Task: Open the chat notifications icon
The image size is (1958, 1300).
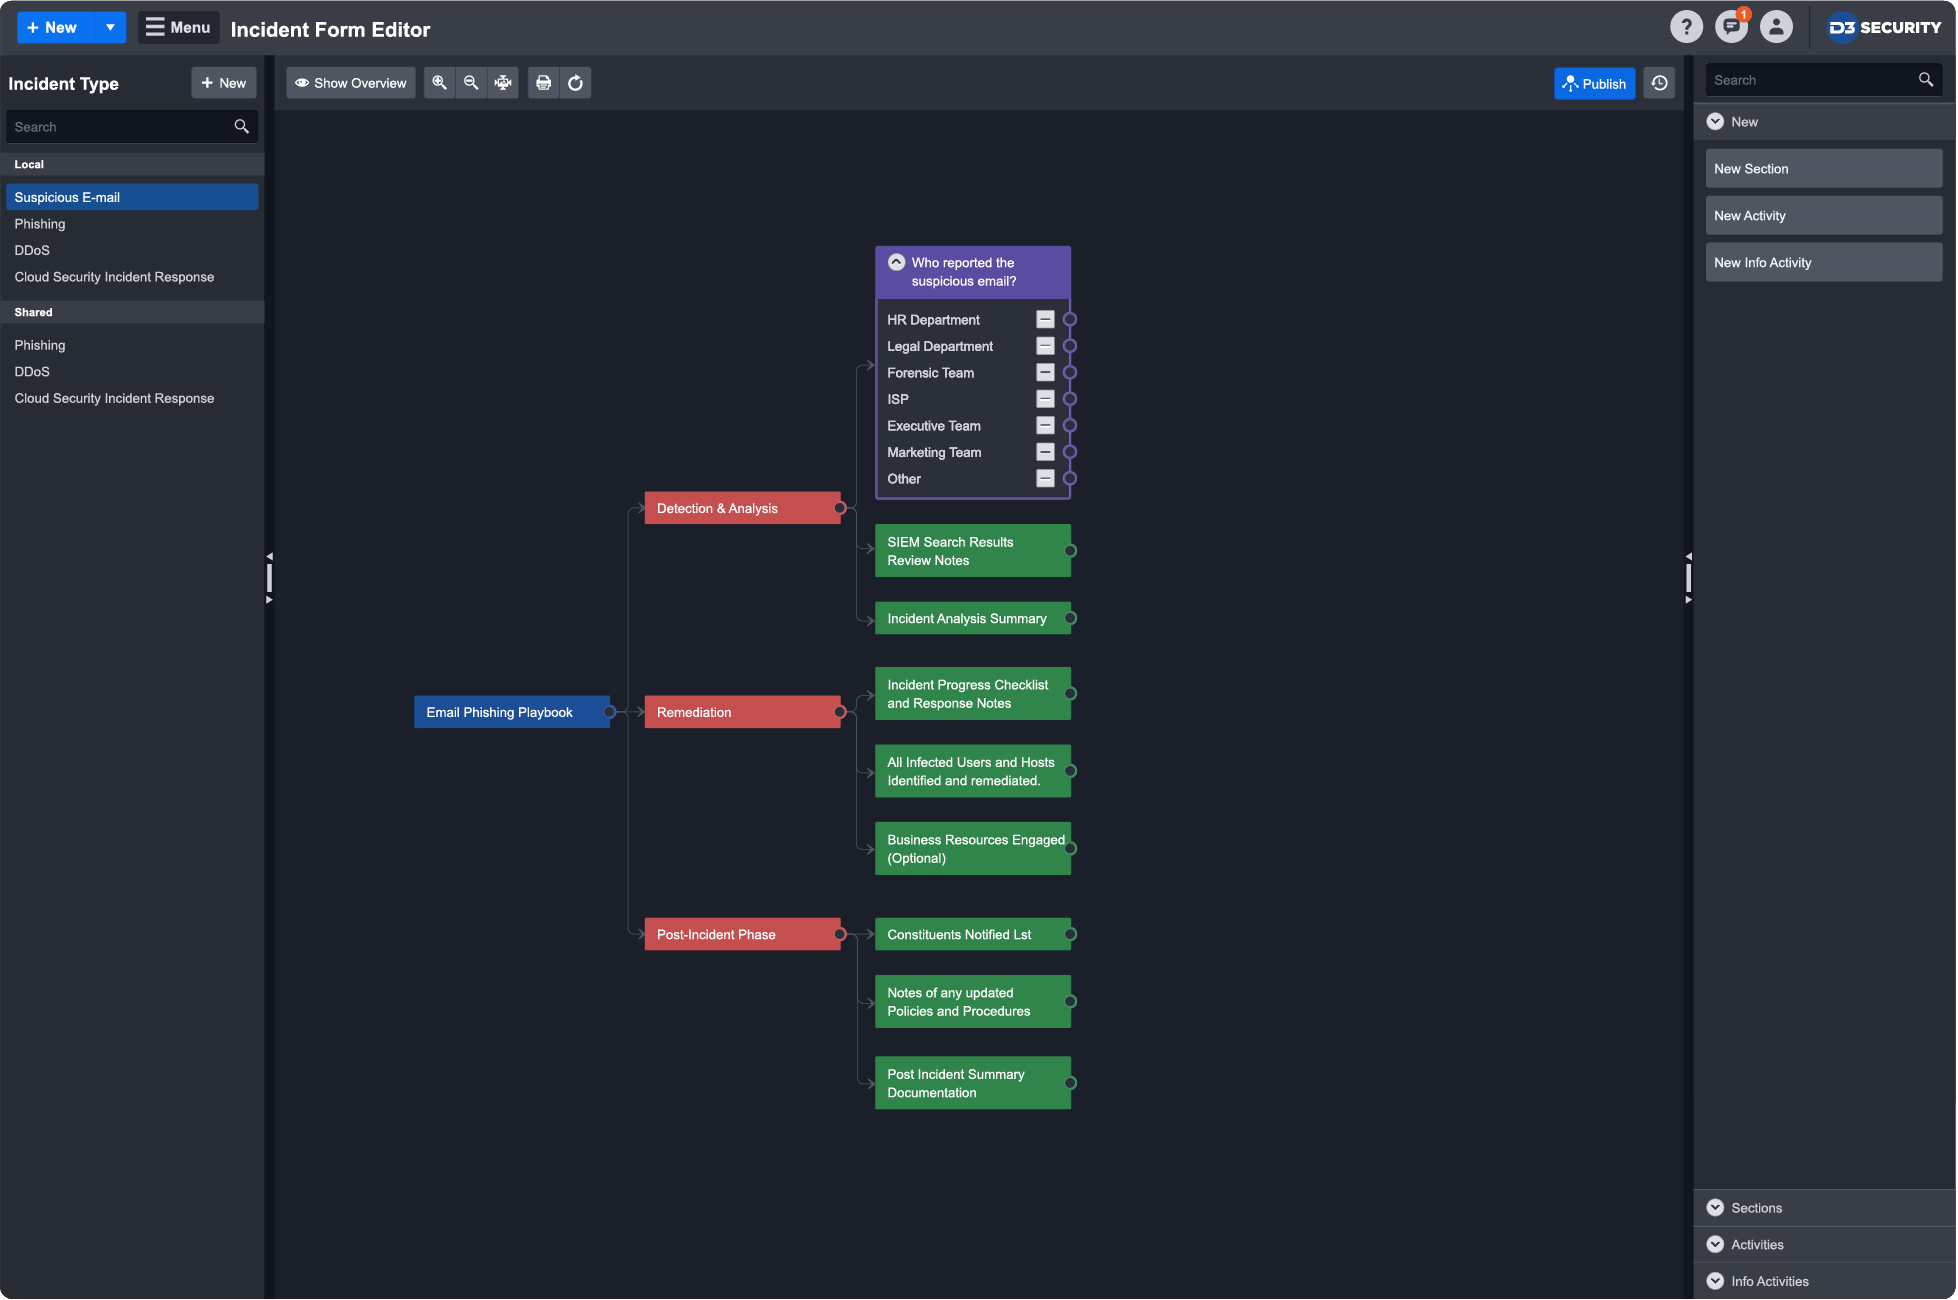Action: 1731,27
